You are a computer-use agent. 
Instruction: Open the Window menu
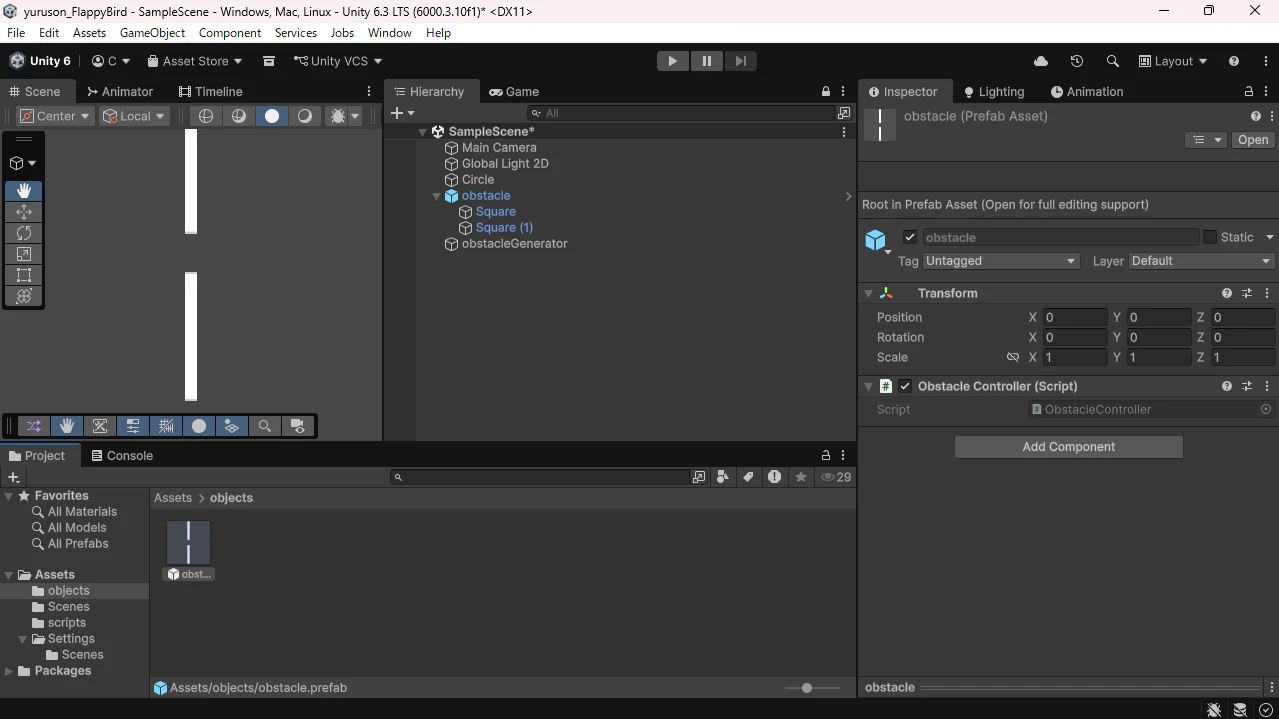point(389,32)
